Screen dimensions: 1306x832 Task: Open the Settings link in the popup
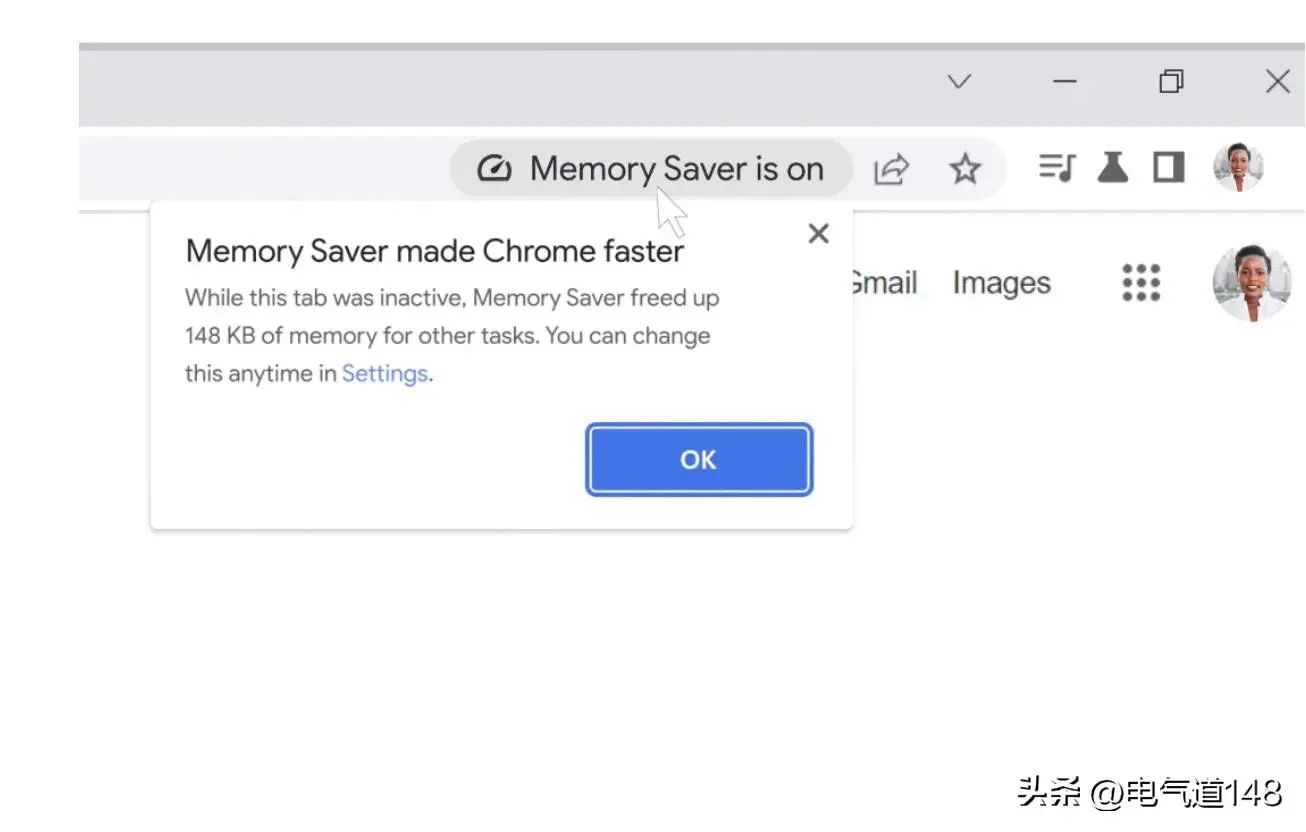[x=385, y=374]
